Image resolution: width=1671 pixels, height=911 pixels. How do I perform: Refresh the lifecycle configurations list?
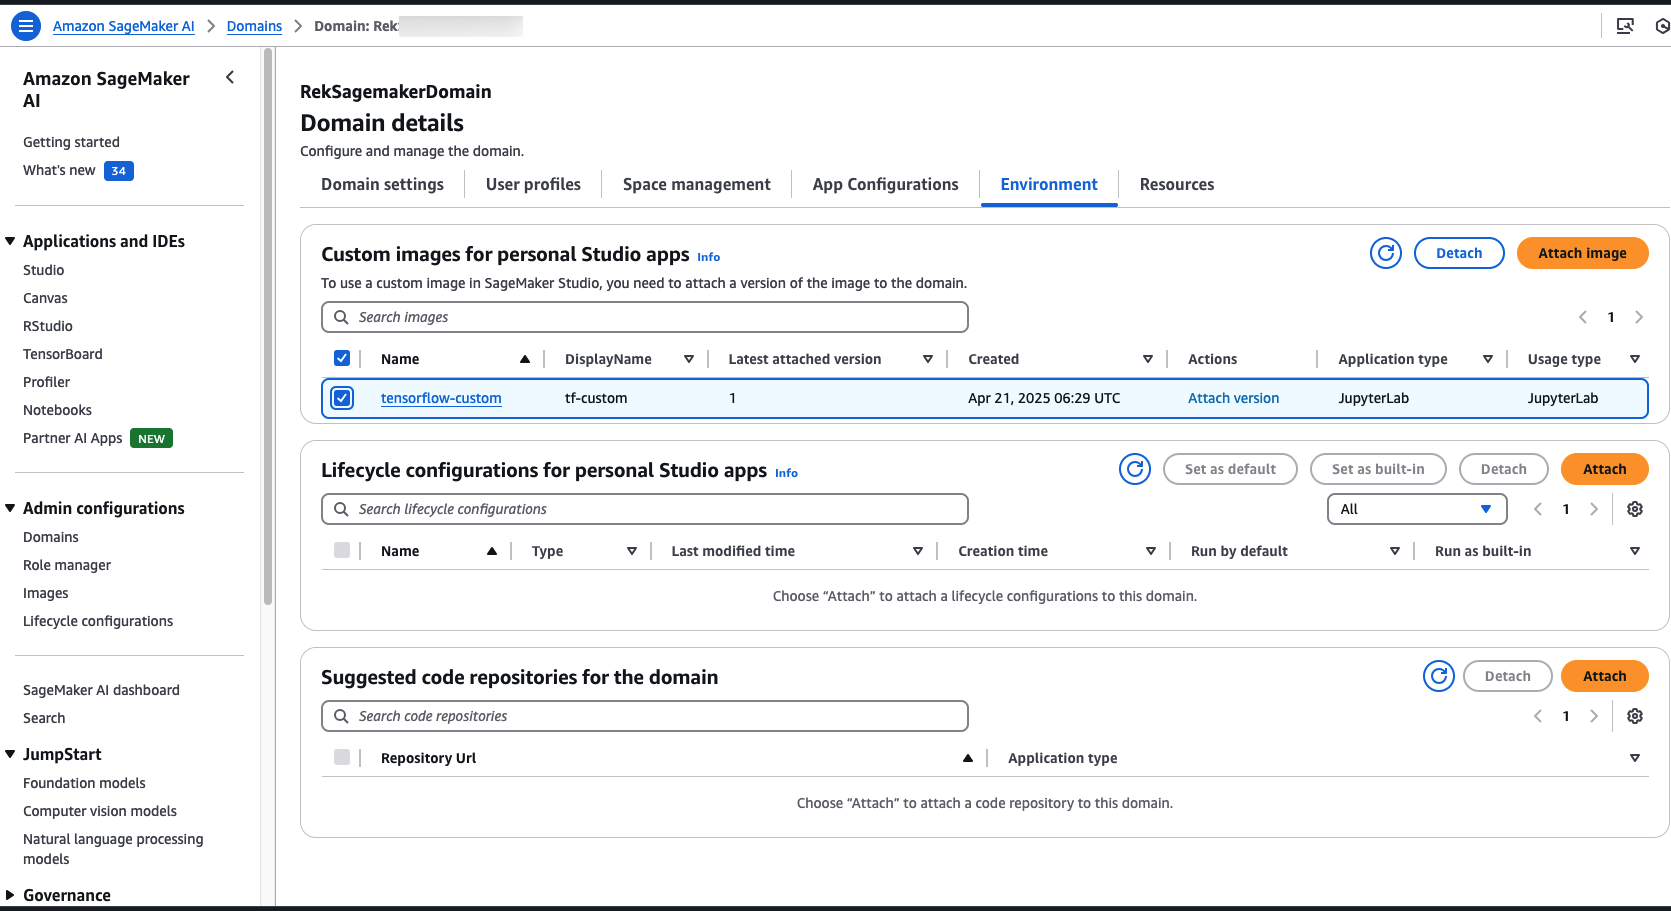pos(1135,469)
